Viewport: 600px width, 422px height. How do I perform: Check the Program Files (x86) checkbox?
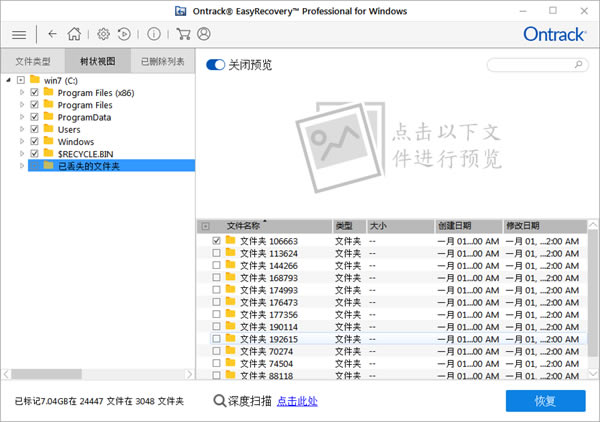pyautogui.click(x=35, y=92)
